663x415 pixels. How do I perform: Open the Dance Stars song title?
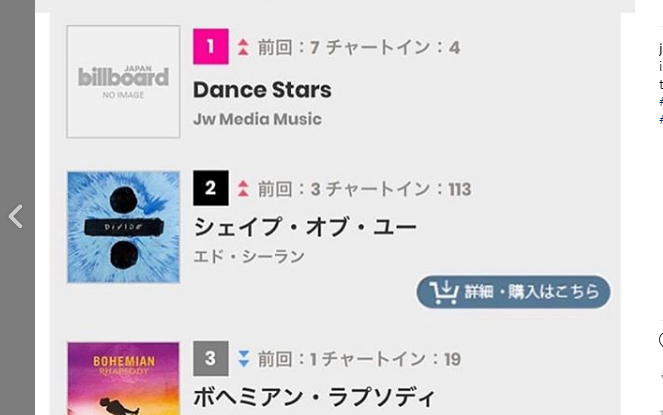tap(262, 90)
